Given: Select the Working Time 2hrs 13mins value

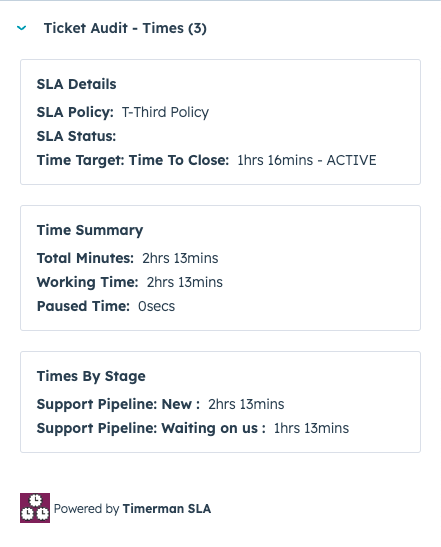Looking at the screenshot, I should (185, 282).
